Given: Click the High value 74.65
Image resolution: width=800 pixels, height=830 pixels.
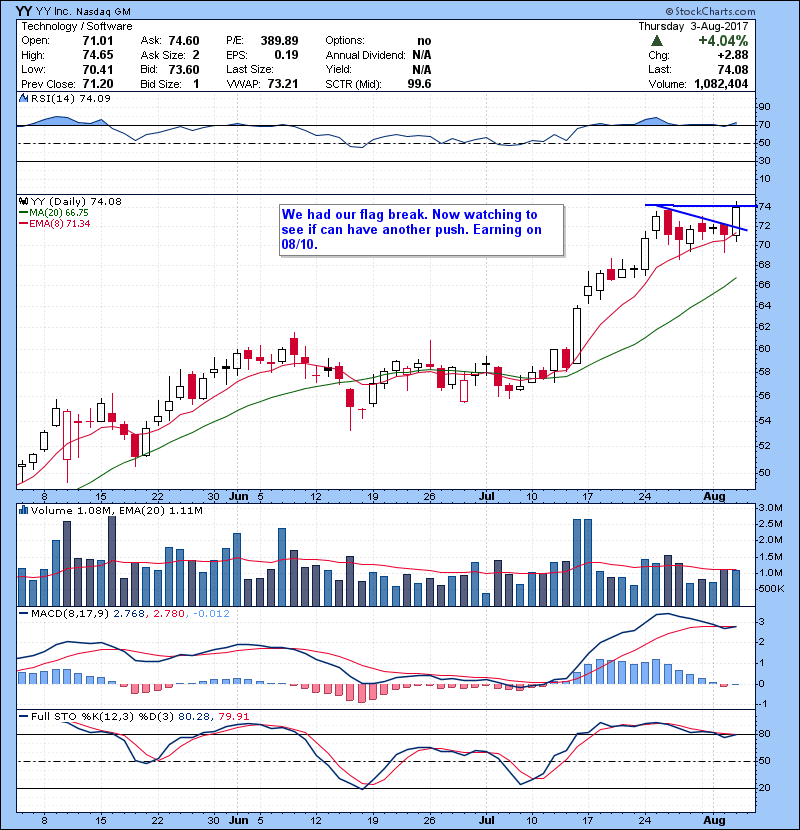Looking at the screenshot, I should pyautogui.click(x=98, y=55).
